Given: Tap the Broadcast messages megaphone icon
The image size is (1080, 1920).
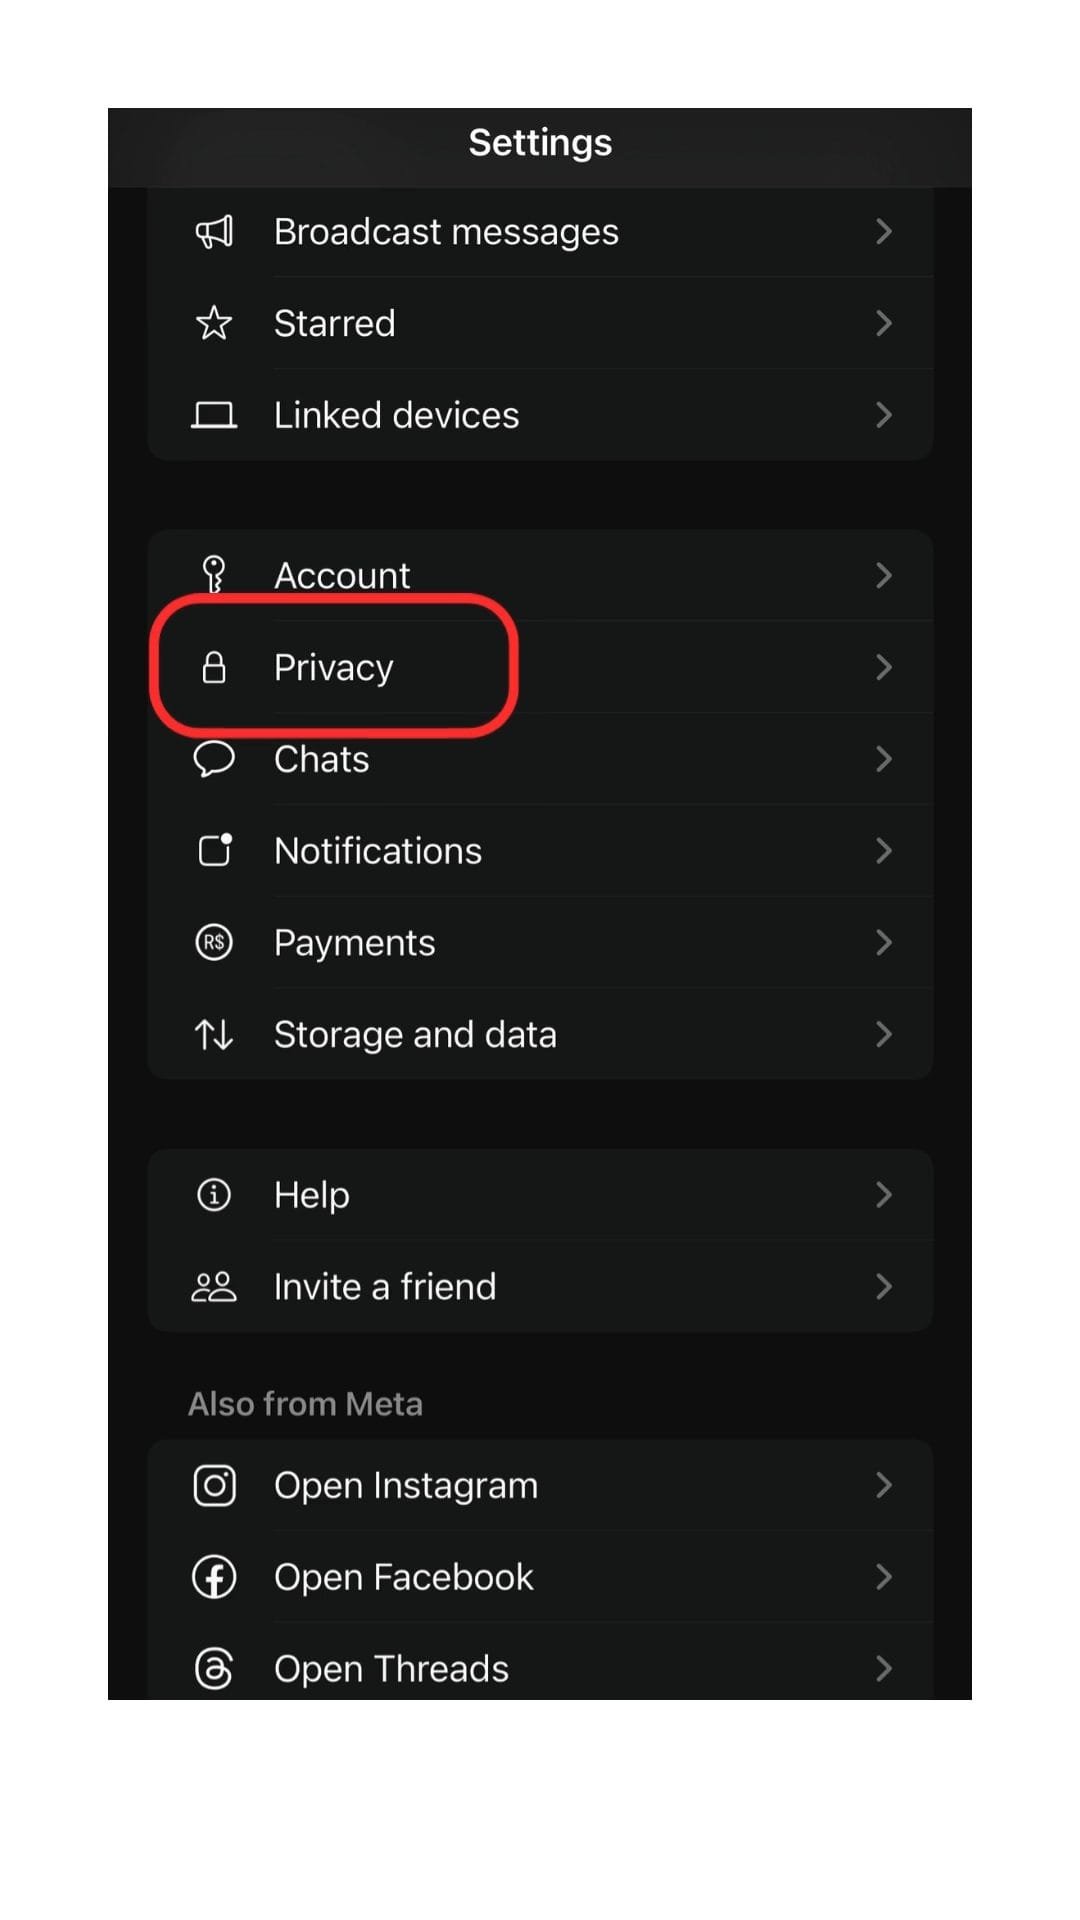Looking at the screenshot, I should (214, 232).
